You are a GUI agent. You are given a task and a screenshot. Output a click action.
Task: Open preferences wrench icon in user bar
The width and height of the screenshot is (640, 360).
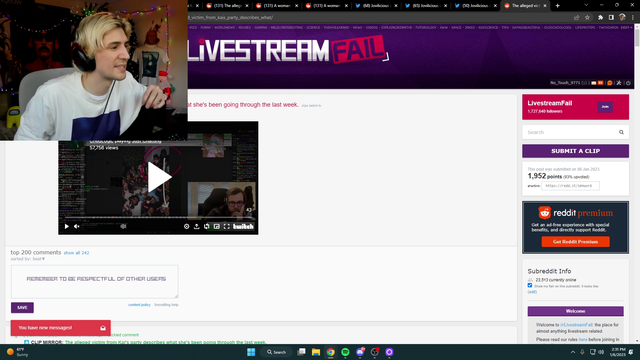pos(619,83)
